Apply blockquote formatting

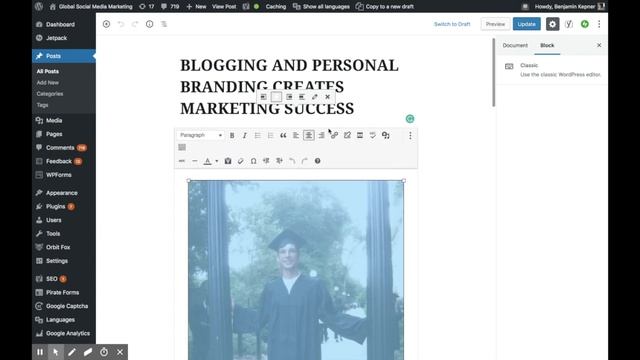(283, 136)
